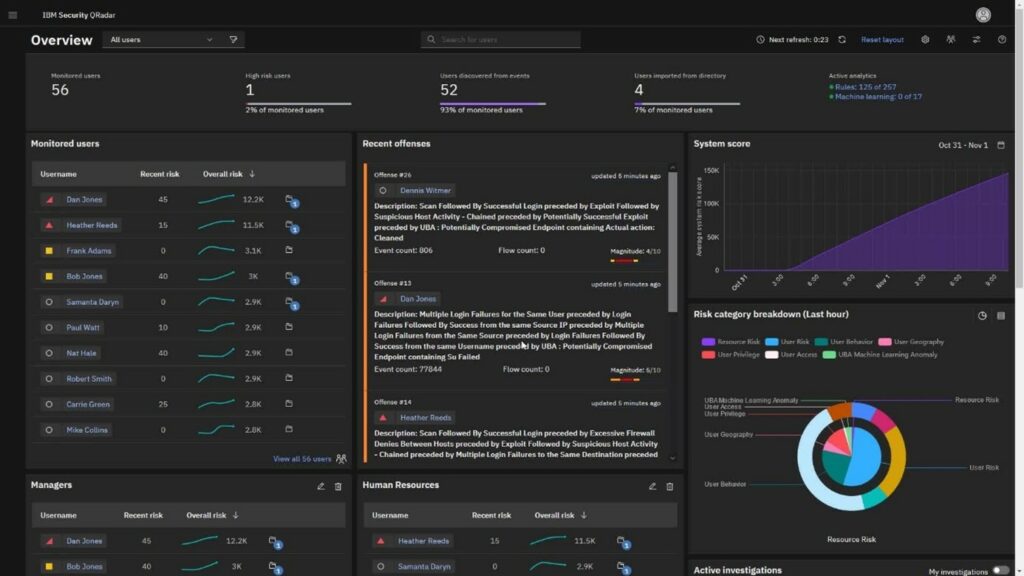Click the filter icon beside All users
Viewport: 1024px width, 576px height.
click(x=233, y=39)
